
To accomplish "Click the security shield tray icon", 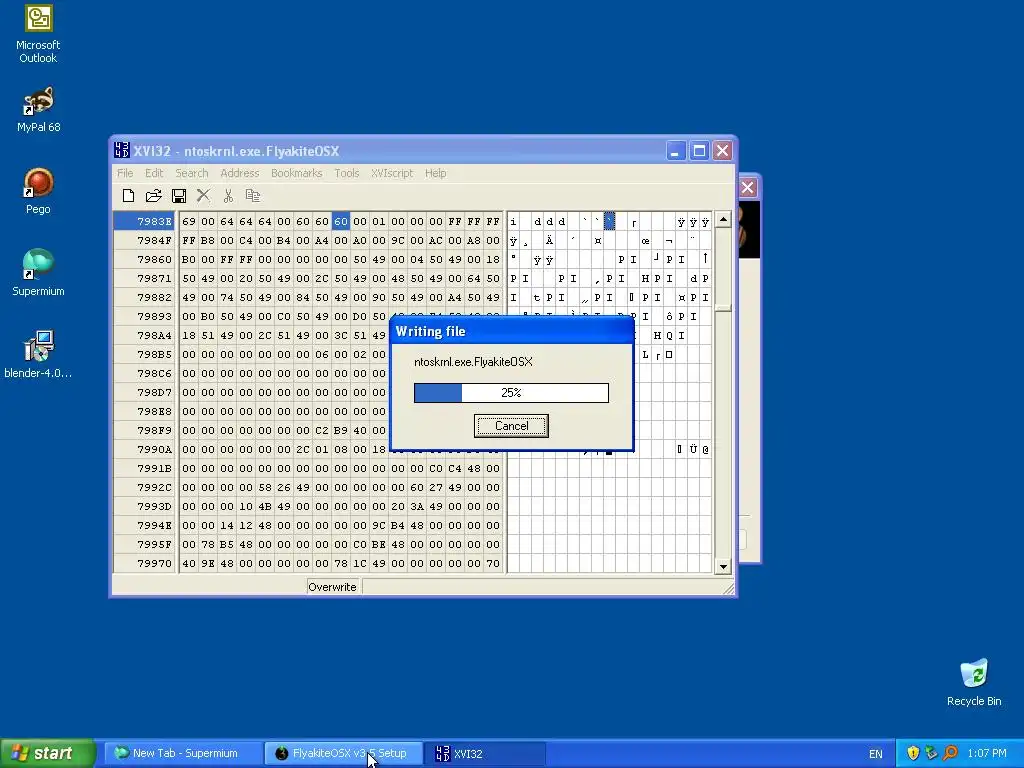I will [x=913, y=753].
